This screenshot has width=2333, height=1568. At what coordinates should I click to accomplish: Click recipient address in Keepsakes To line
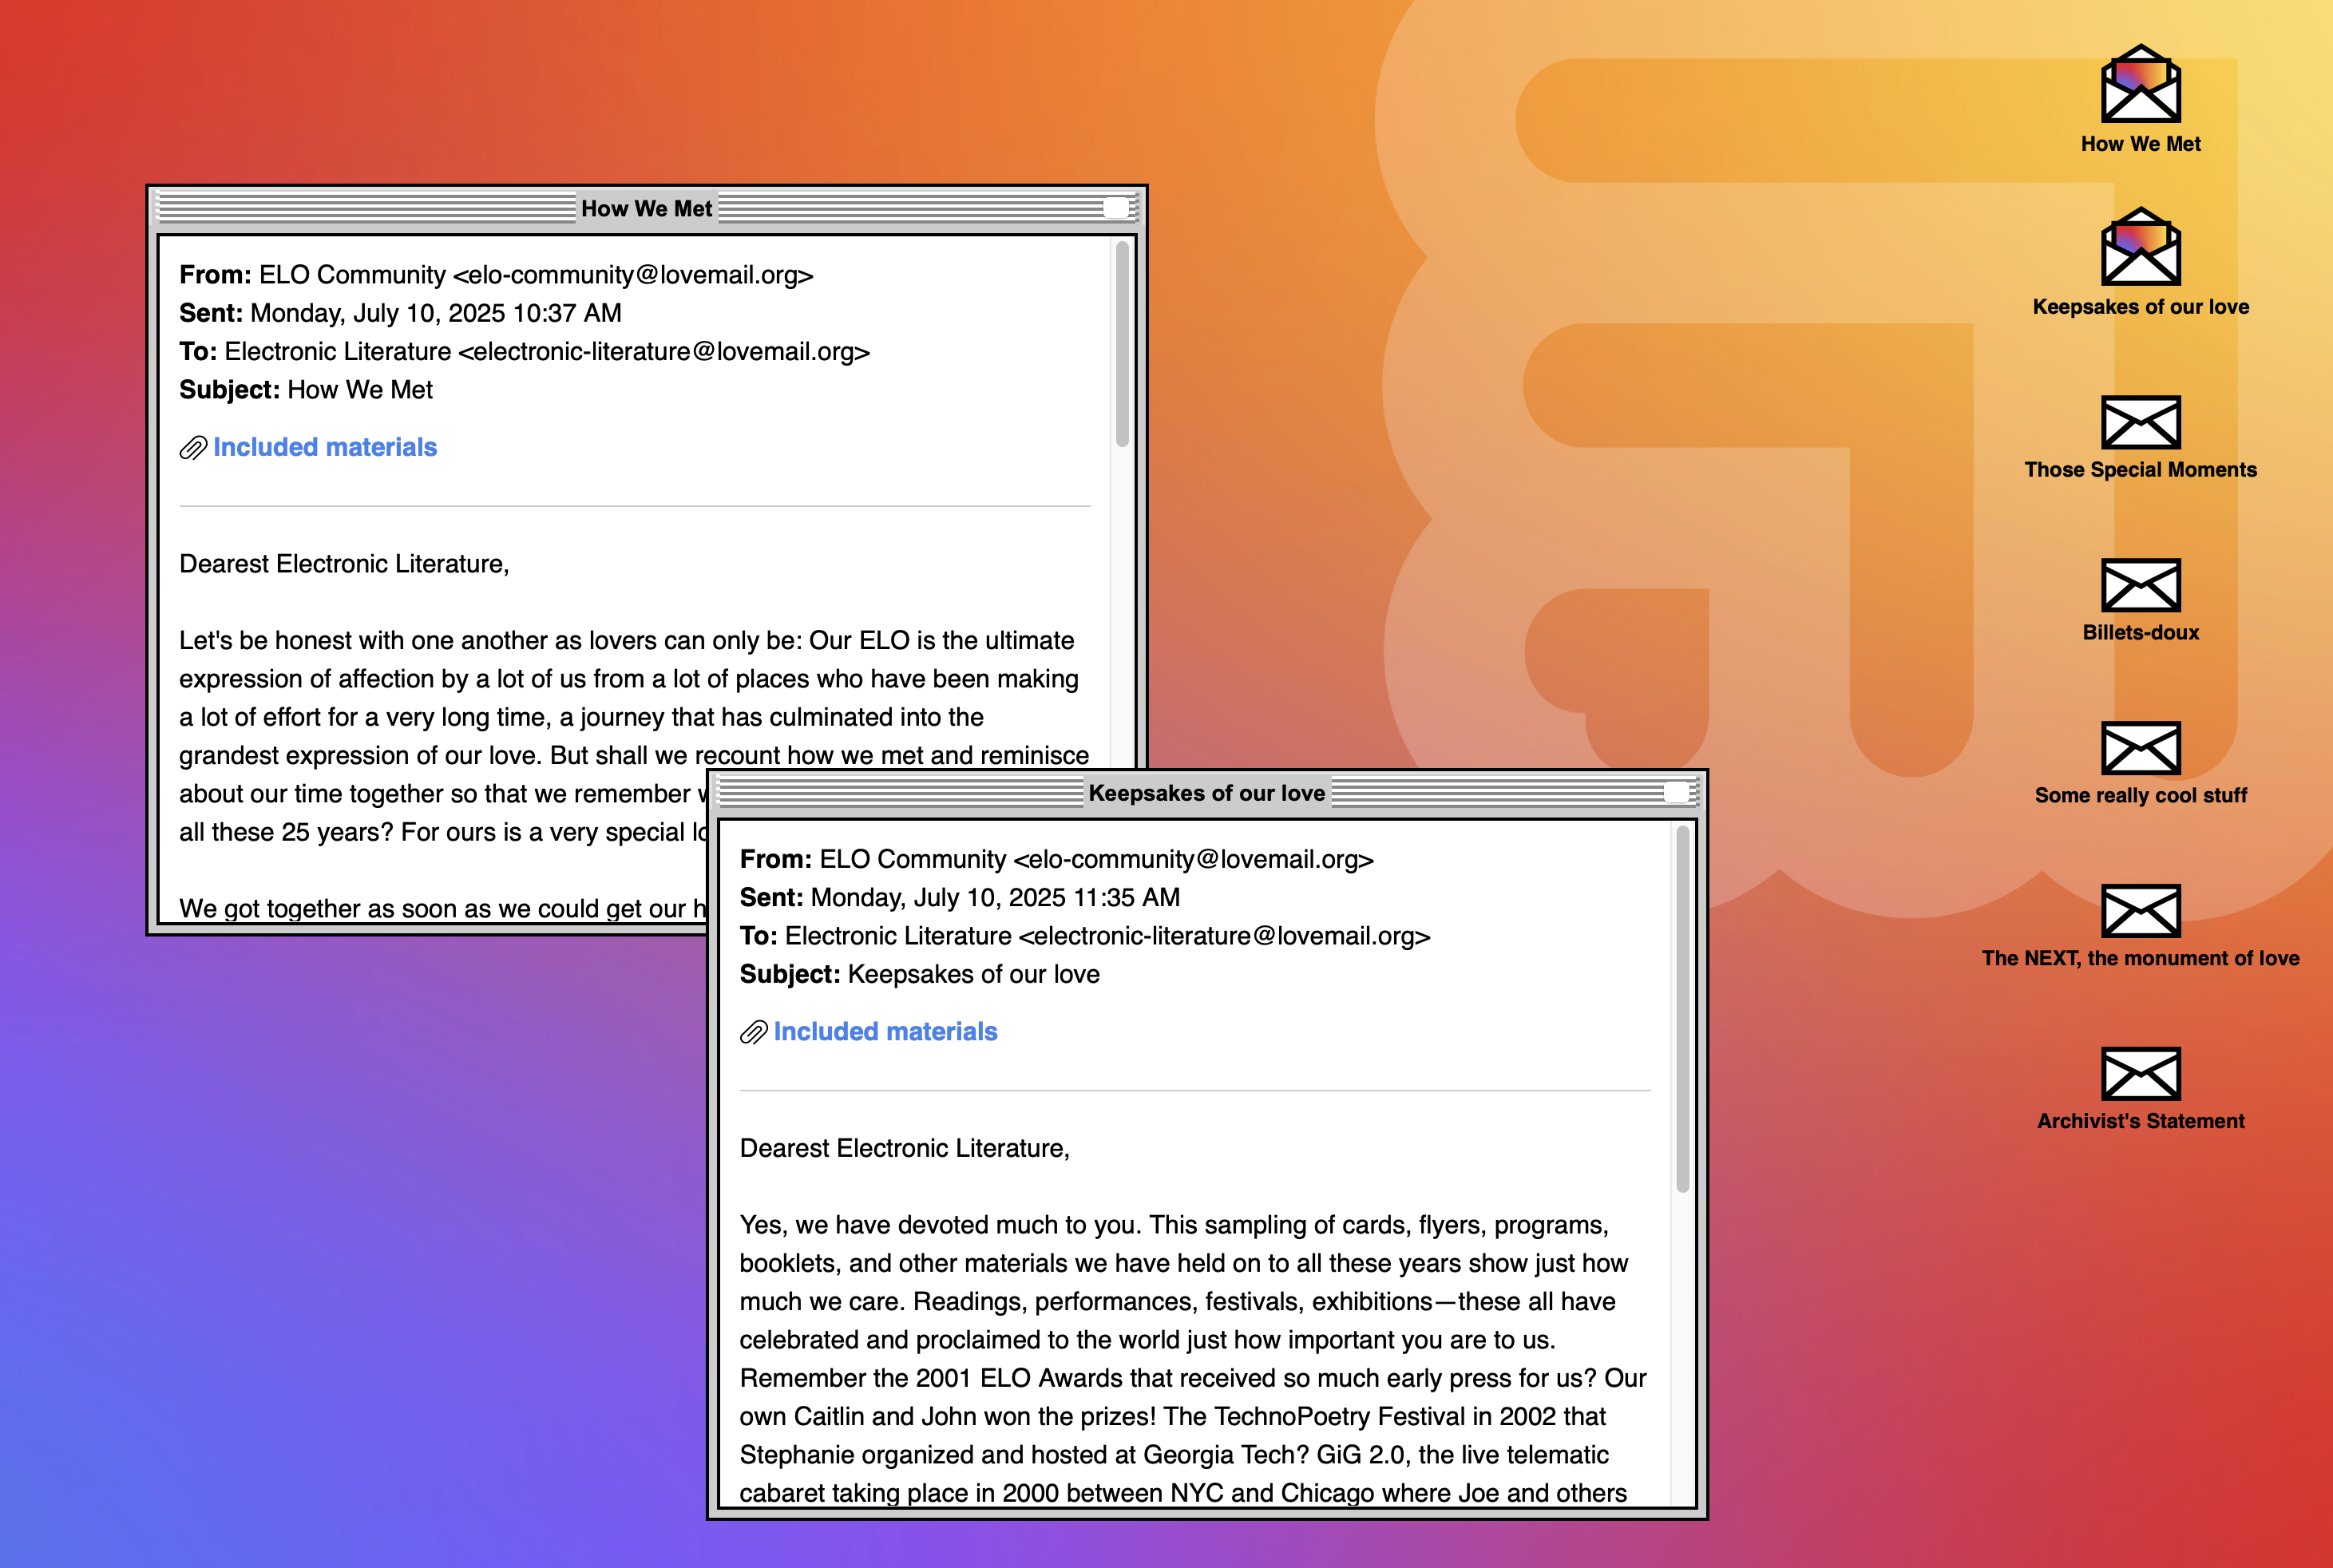click(1225, 936)
